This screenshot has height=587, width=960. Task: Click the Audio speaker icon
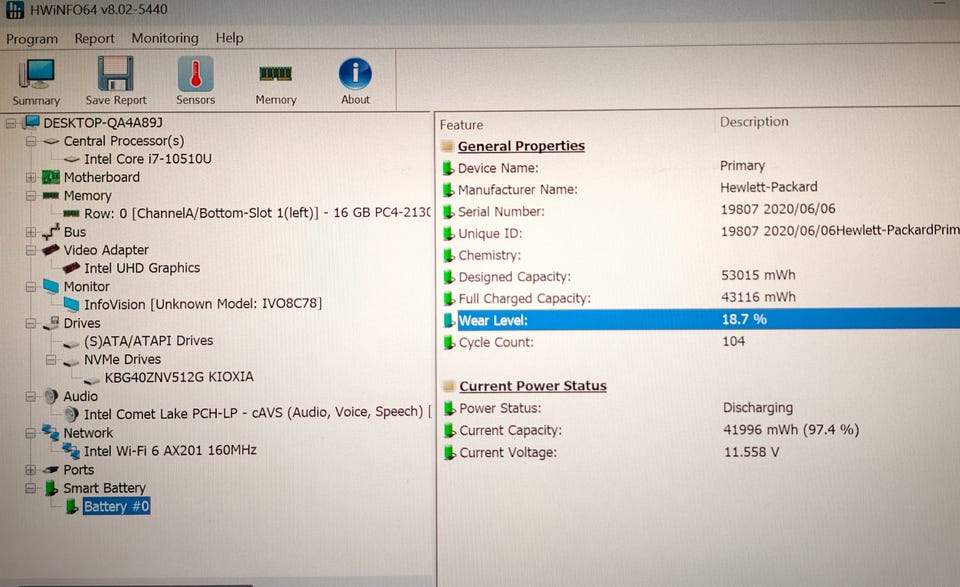(51, 396)
